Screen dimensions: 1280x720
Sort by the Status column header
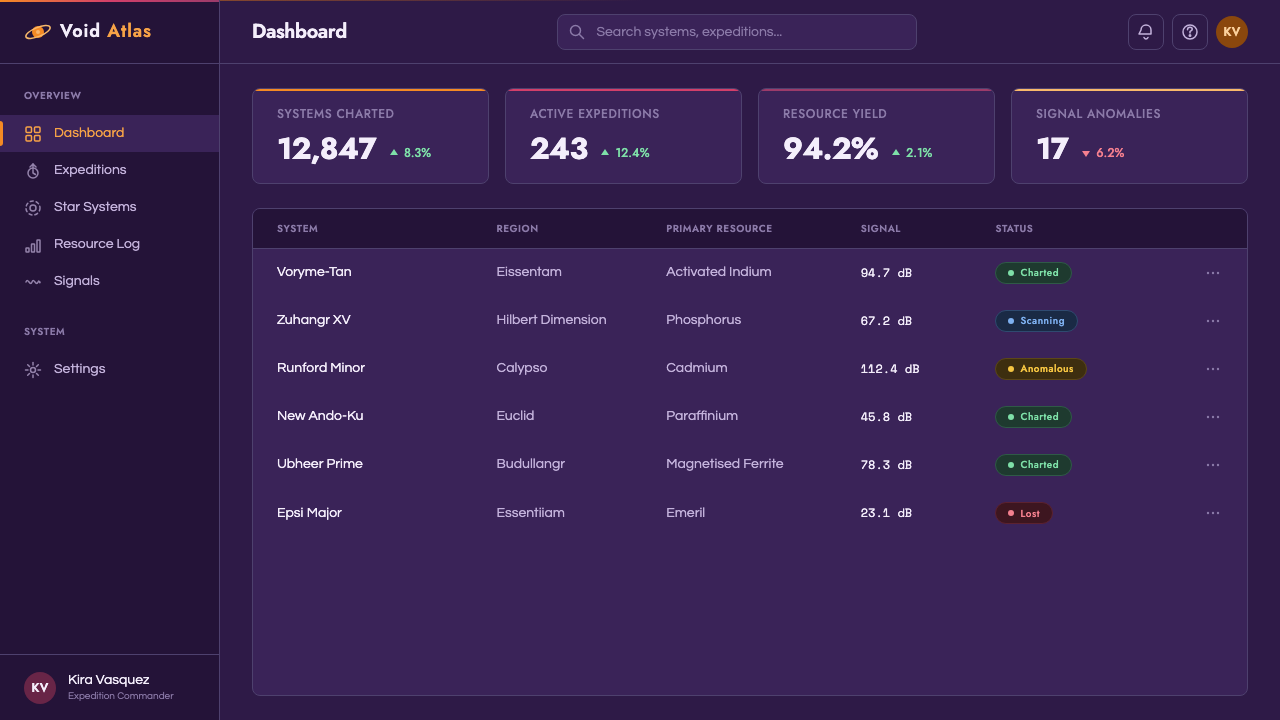[1014, 229]
